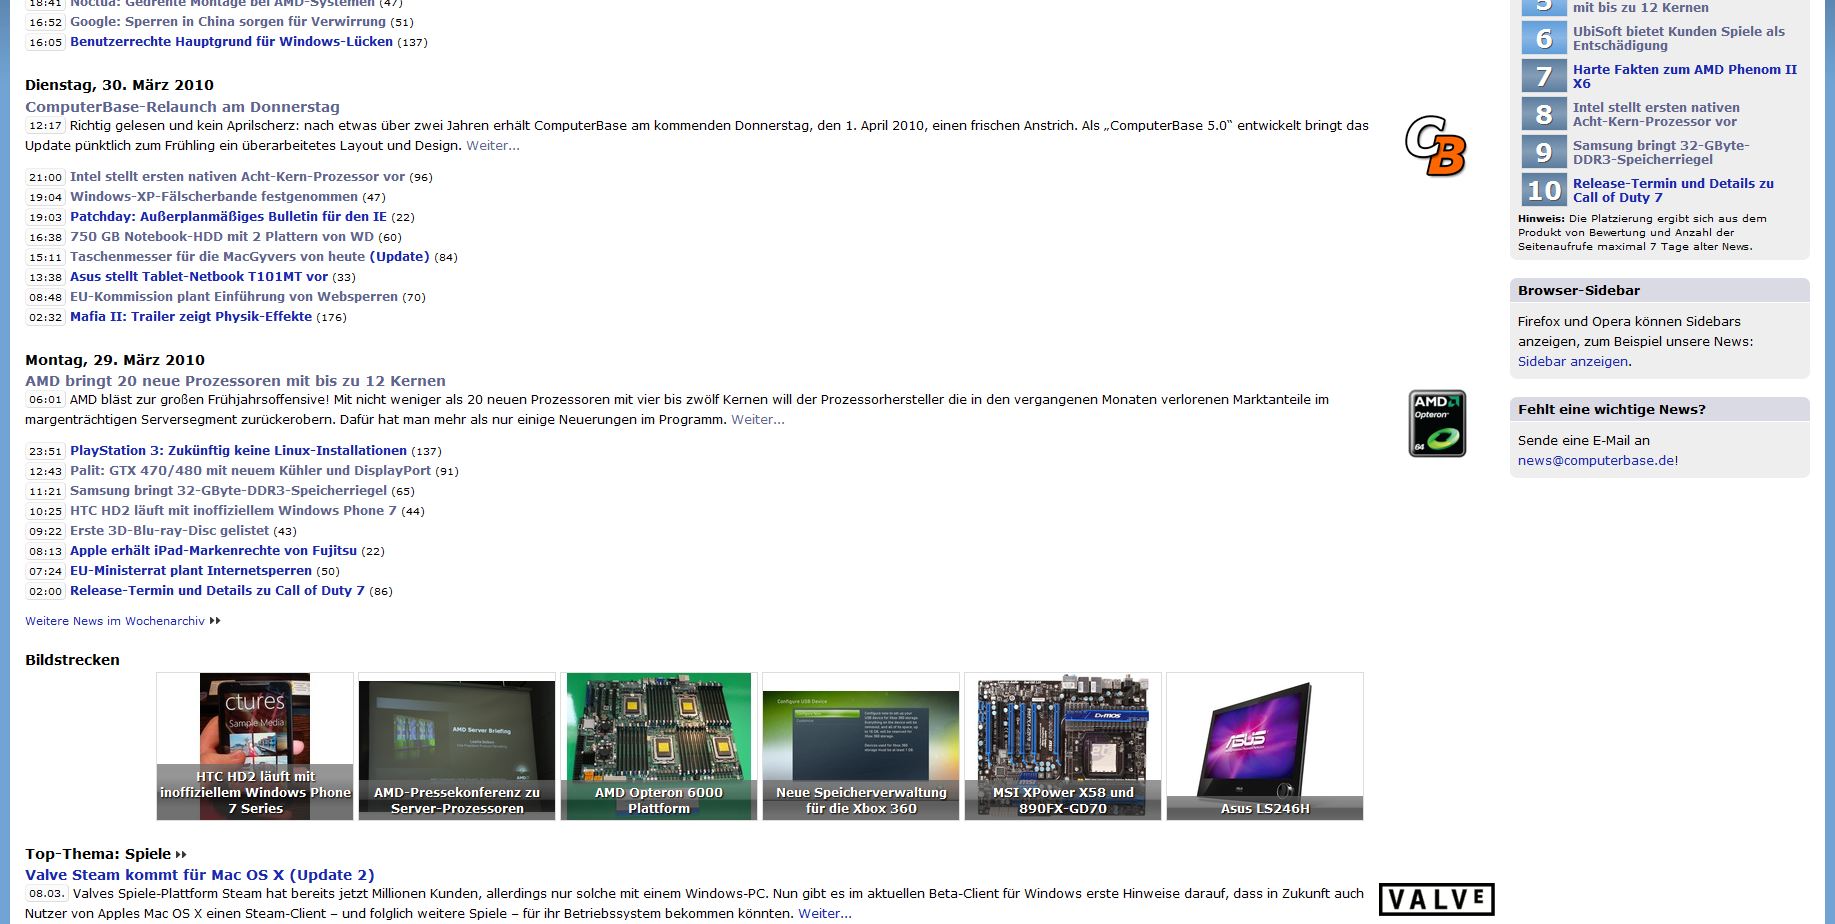
Task: Open Neue Speicherverwaltung für die Xbox 360 gallery
Action: pos(861,746)
